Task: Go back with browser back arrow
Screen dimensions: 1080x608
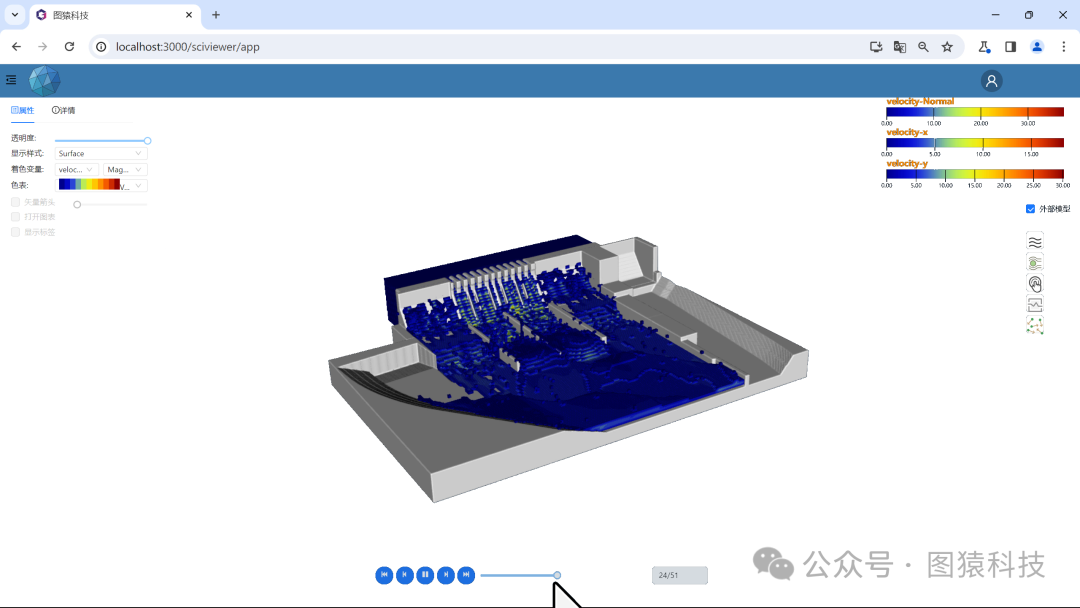Action: point(17,47)
